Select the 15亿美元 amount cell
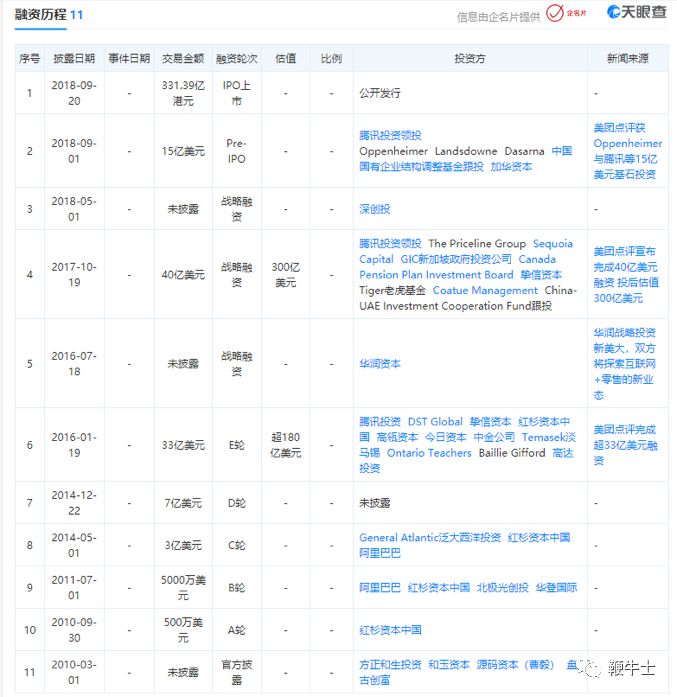This screenshot has width=677, height=697. tap(183, 151)
